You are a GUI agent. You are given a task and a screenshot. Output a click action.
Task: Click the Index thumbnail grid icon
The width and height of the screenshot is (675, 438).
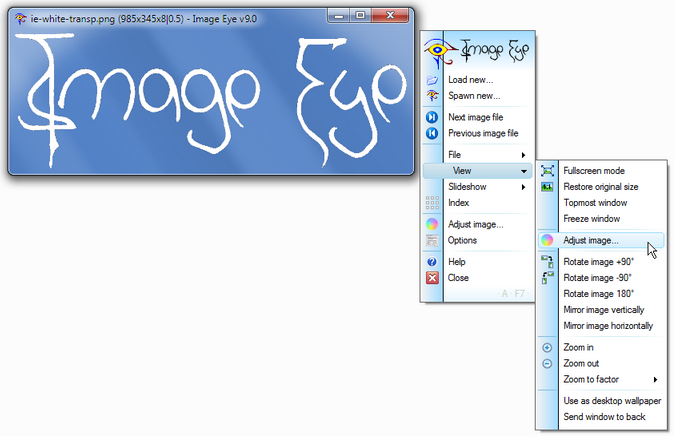coord(432,202)
